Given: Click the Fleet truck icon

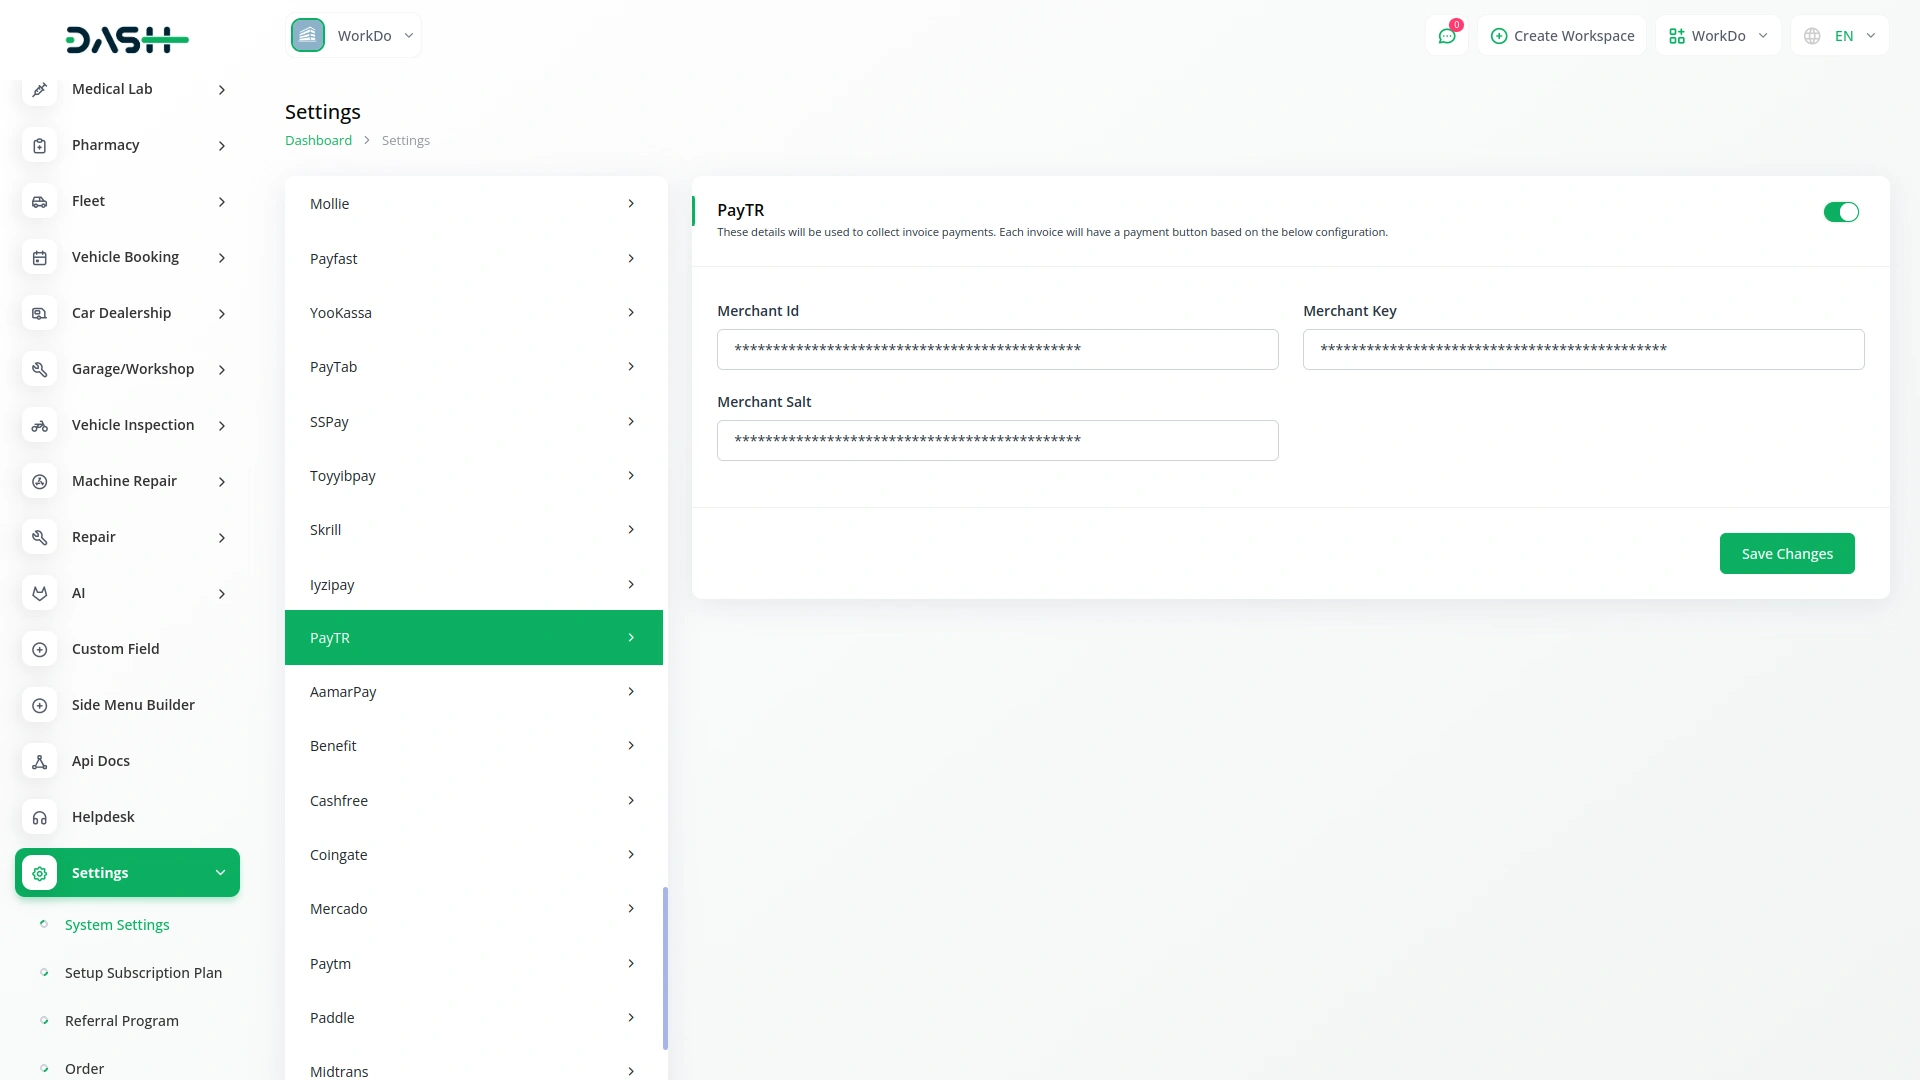Looking at the screenshot, I should (39, 202).
